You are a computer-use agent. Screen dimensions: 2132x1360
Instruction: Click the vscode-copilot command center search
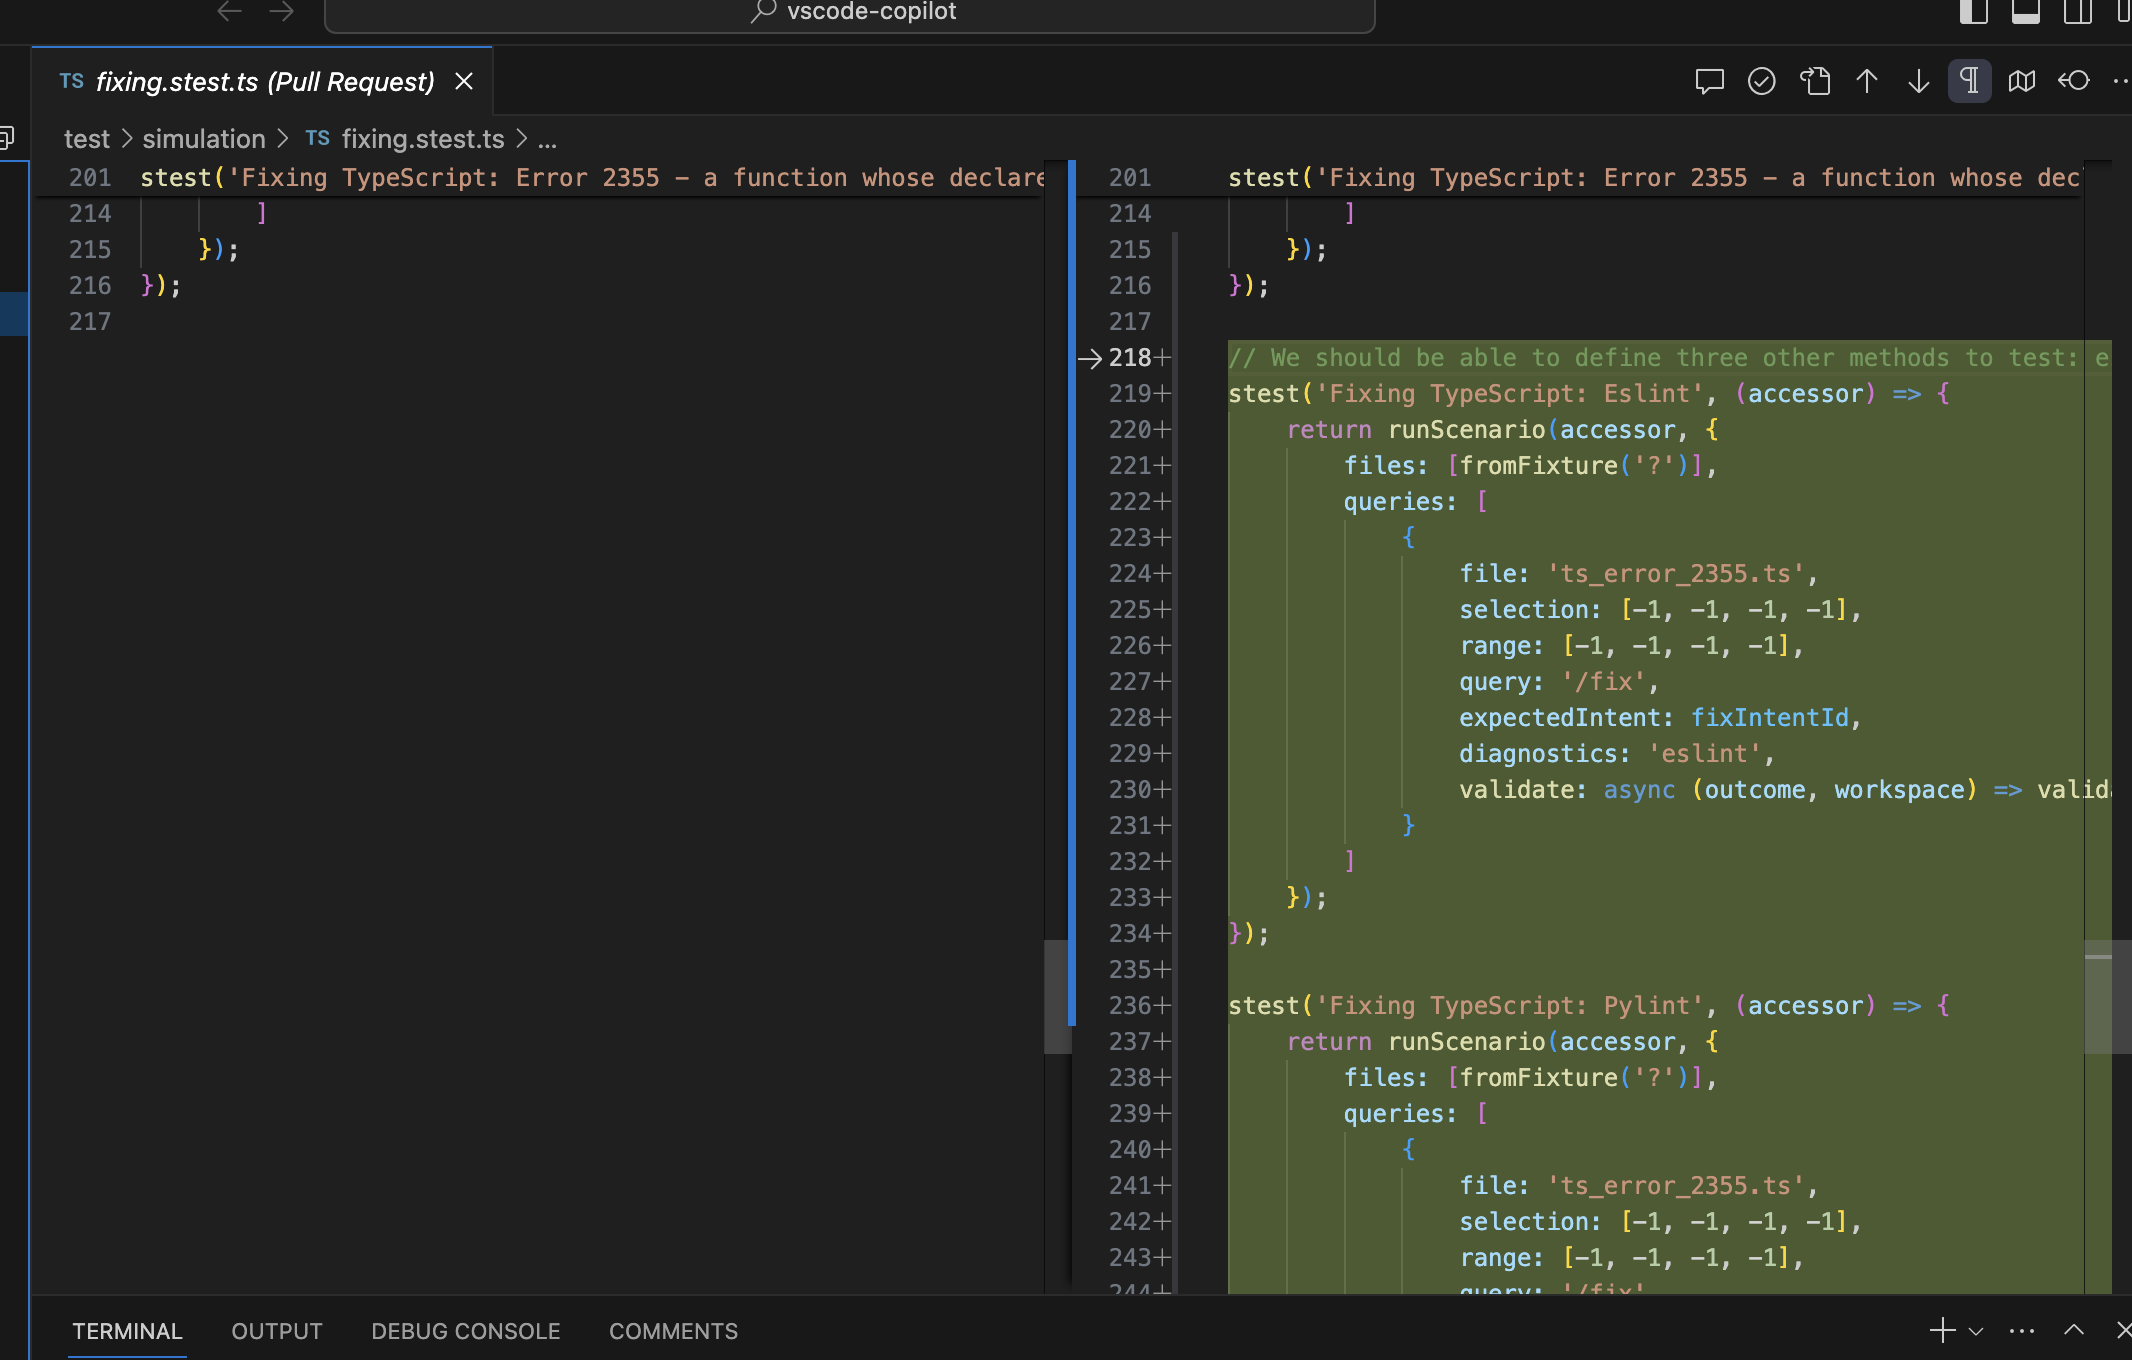850,14
